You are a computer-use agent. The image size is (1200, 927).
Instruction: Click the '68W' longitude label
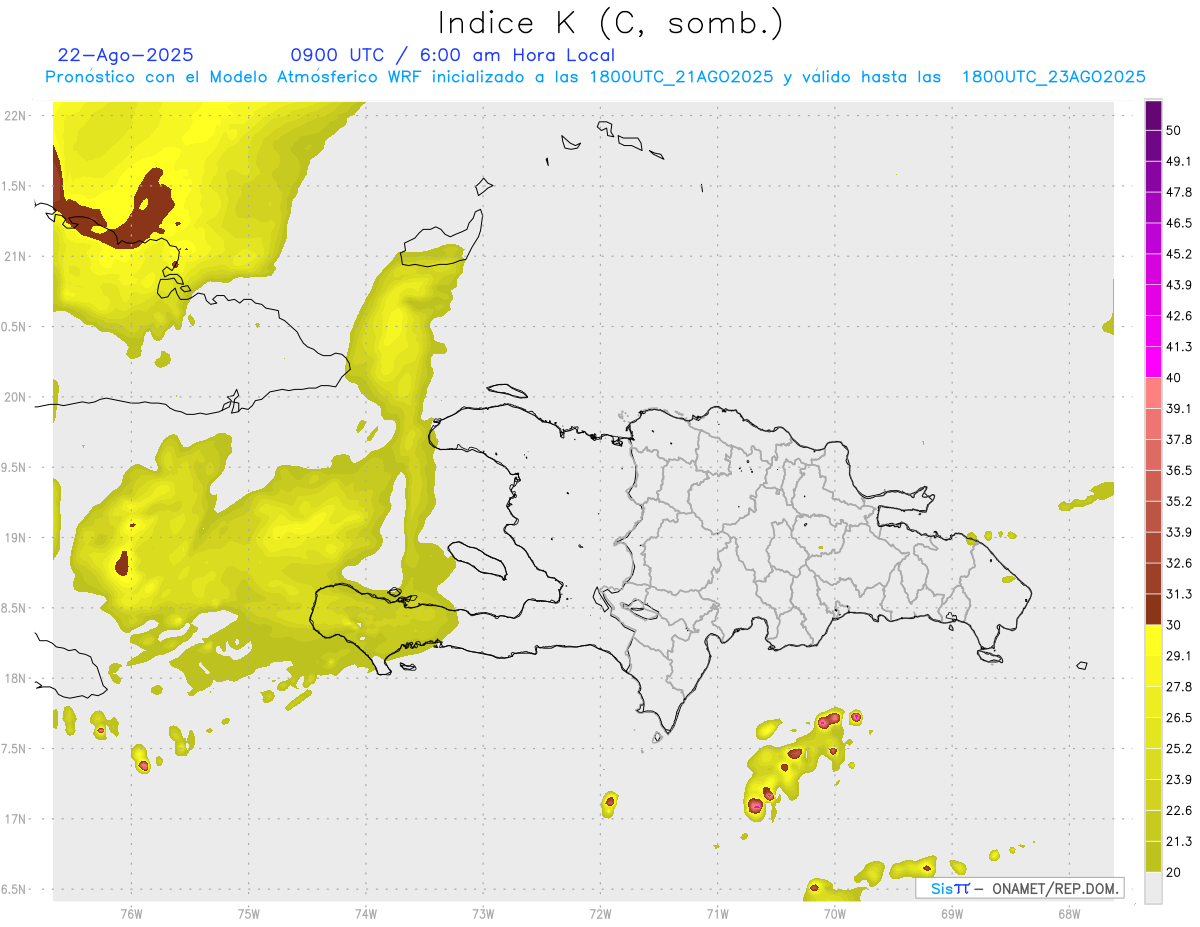coord(1068,913)
